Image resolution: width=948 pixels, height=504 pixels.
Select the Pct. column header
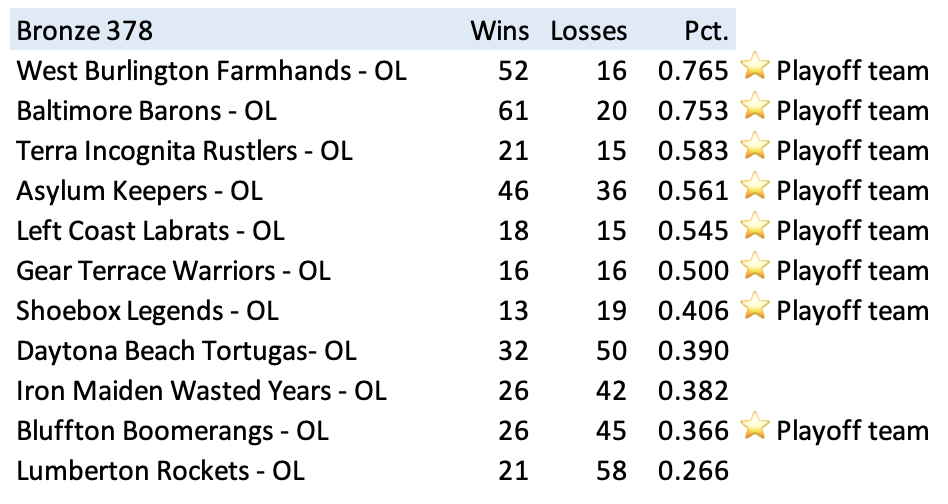[705, 30]
